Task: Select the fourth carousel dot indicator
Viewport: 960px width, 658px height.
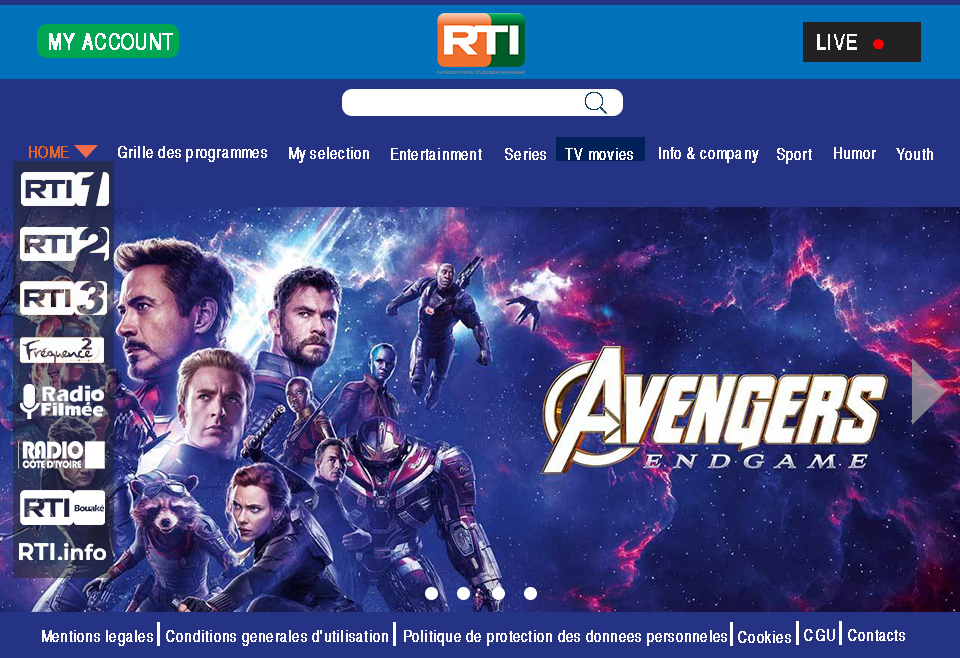Action: pyautogui.click(x=530, y=593)
